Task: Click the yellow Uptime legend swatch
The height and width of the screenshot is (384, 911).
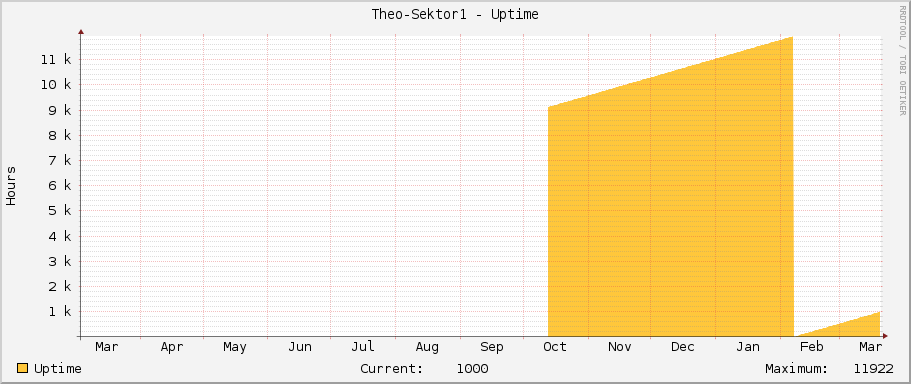Action: [22, 368]
